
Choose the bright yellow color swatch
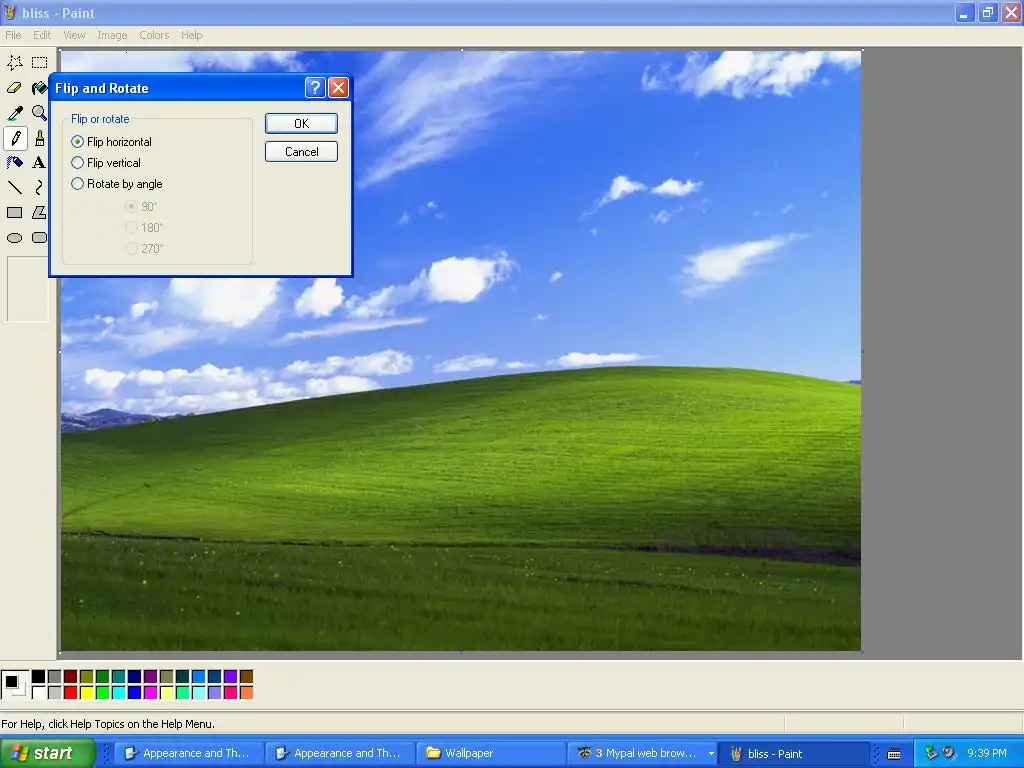pos(86,692)
